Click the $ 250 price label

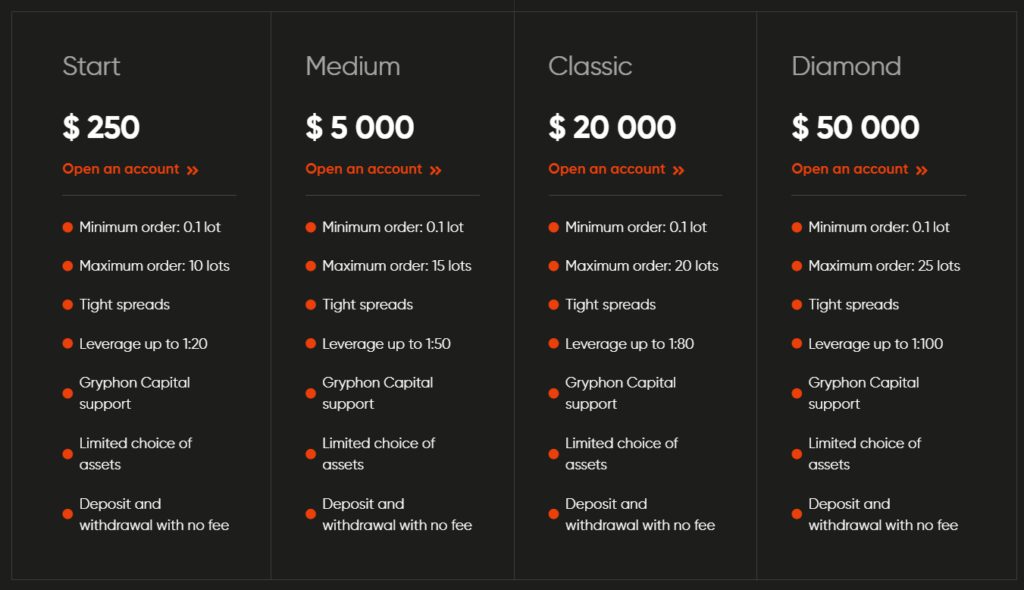click(100, 127)
